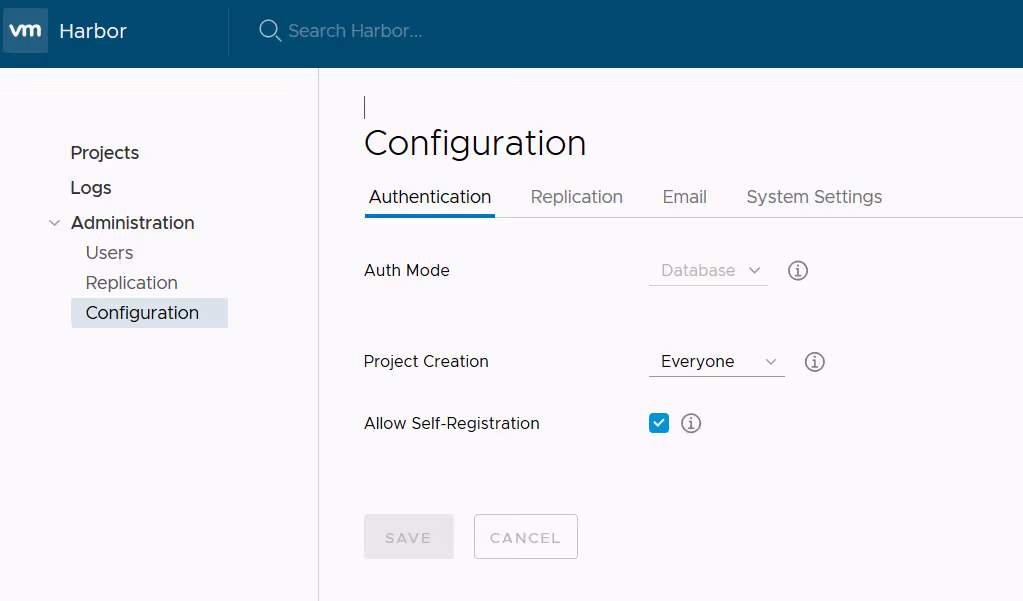This screenshot has width=1023, height=601.
Task: Click the Project Creation info icon
Action: (814, 362)
